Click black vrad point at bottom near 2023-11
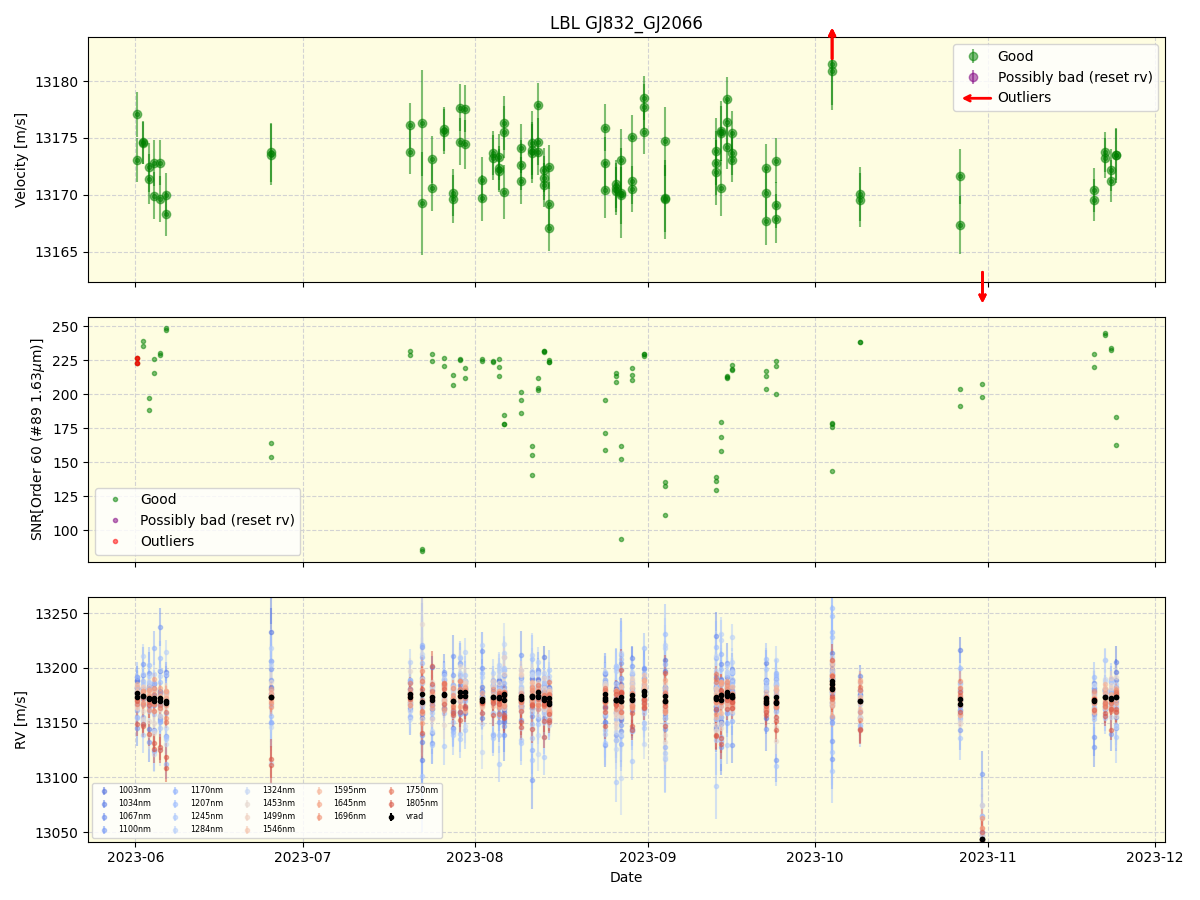The image size is (1200, 900). (982, 839)
